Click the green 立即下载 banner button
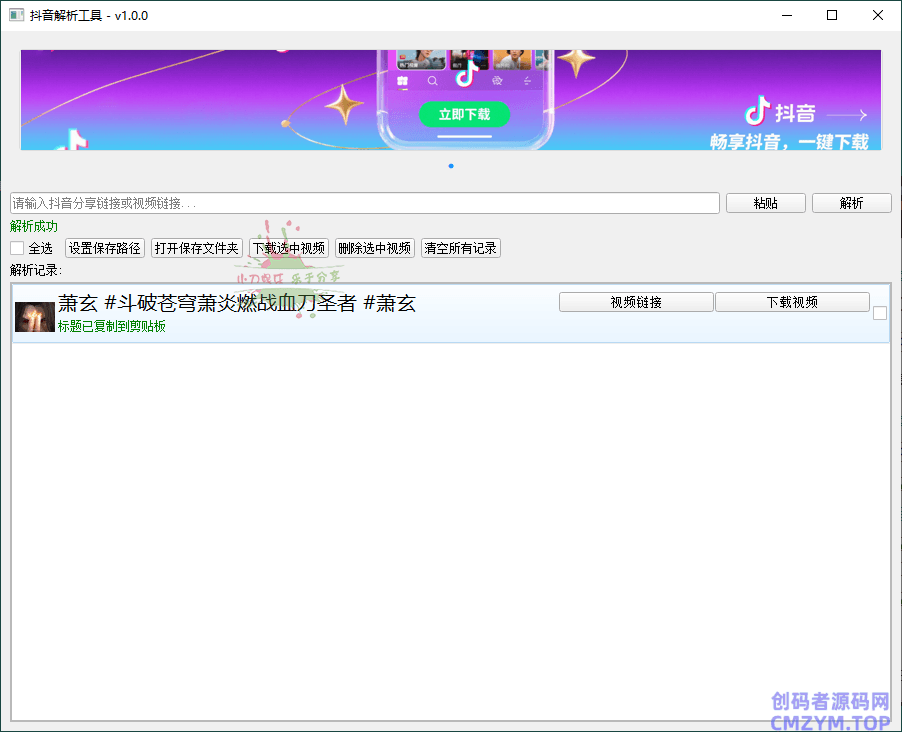The image size is (902, 732). tap(464, 114)
